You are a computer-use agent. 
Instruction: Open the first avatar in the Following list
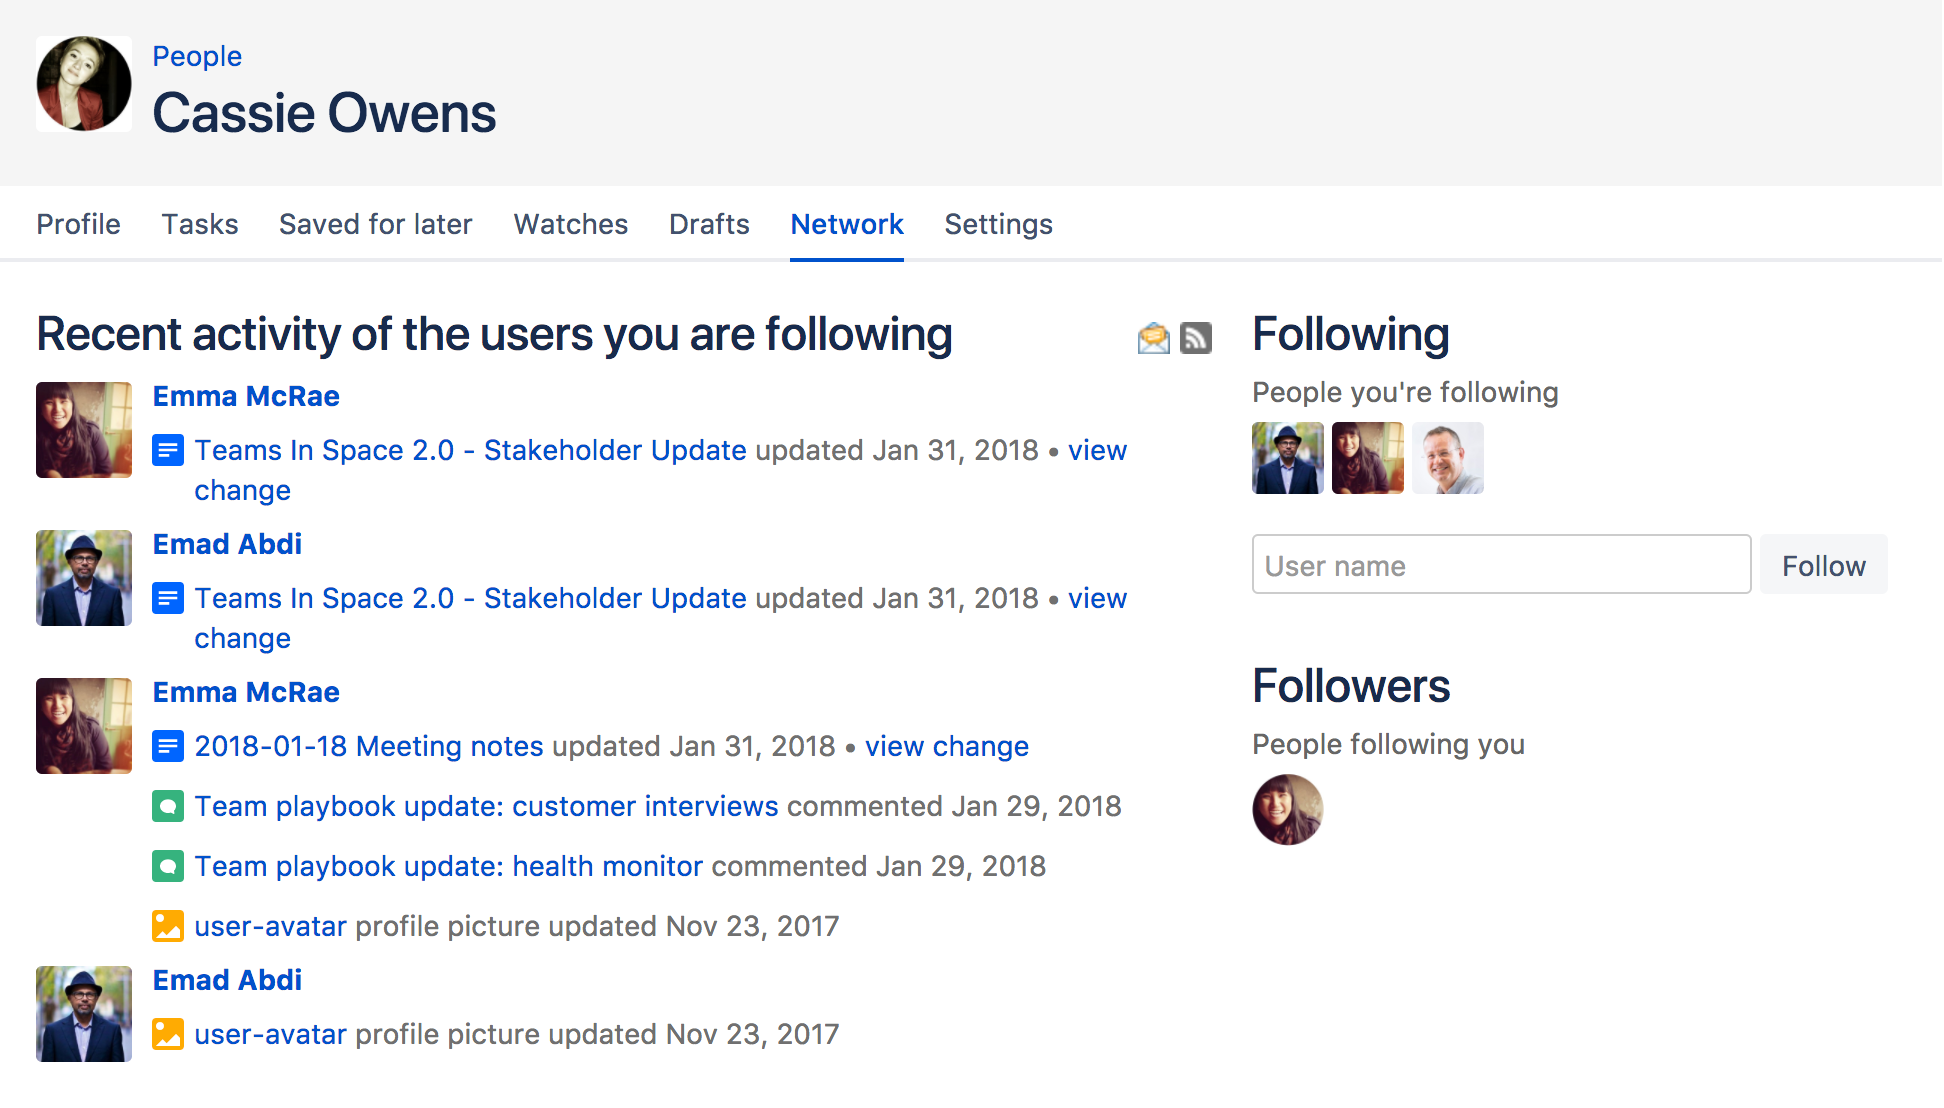(x=1288, y=458)
